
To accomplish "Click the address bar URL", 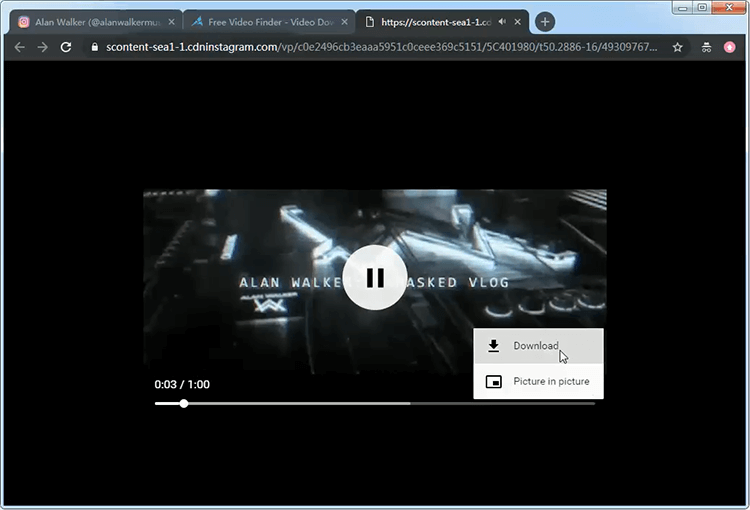I will [381, 47].
